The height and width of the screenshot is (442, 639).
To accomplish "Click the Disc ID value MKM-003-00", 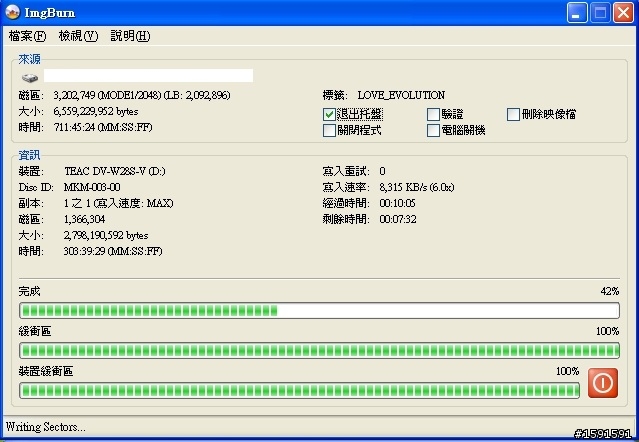I will [92, 187].
